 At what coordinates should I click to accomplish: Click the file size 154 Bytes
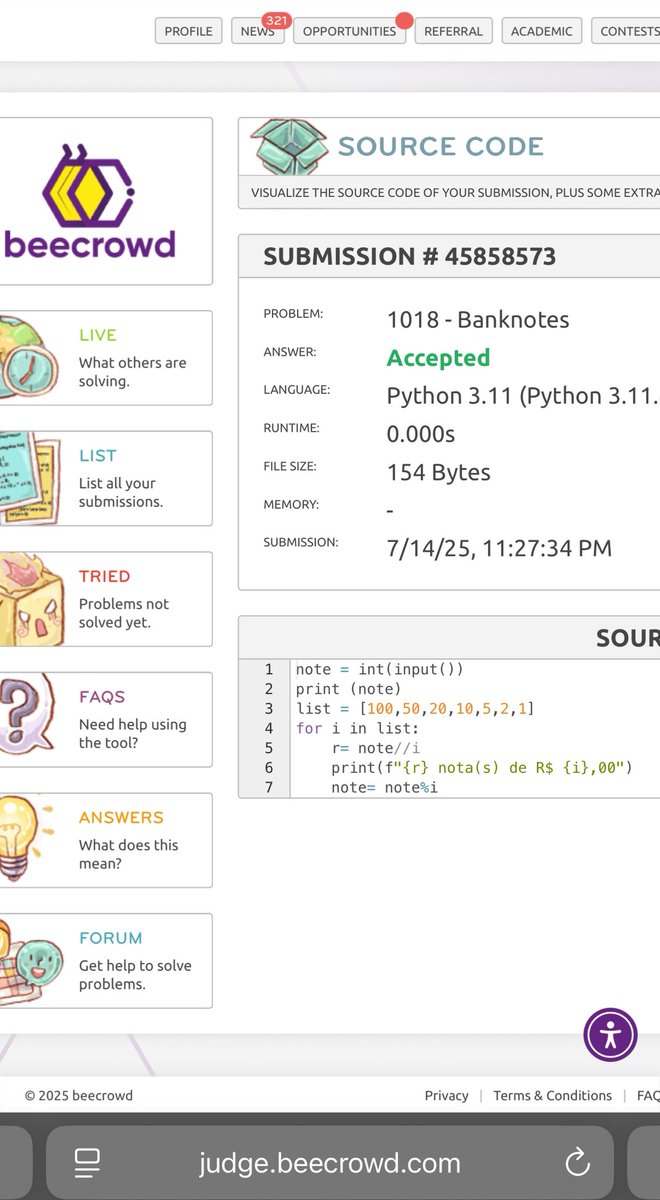pyautogui.click(x=439, y=472)
